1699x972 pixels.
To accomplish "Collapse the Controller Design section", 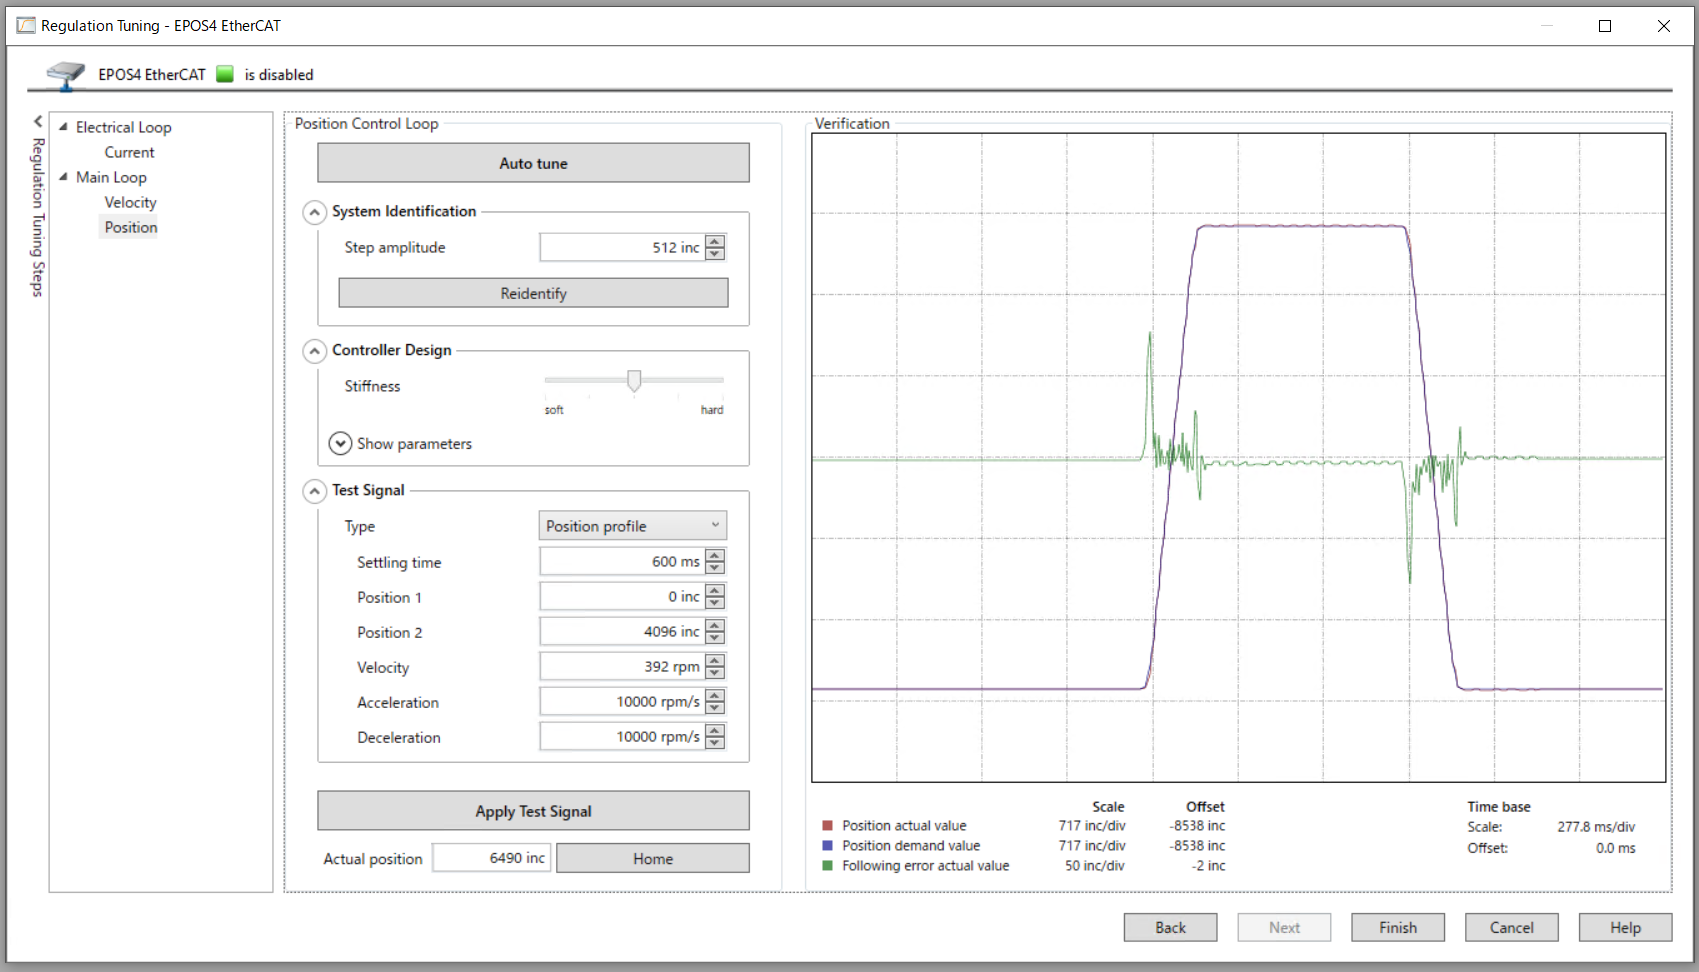I will click(x=315, y=351).
